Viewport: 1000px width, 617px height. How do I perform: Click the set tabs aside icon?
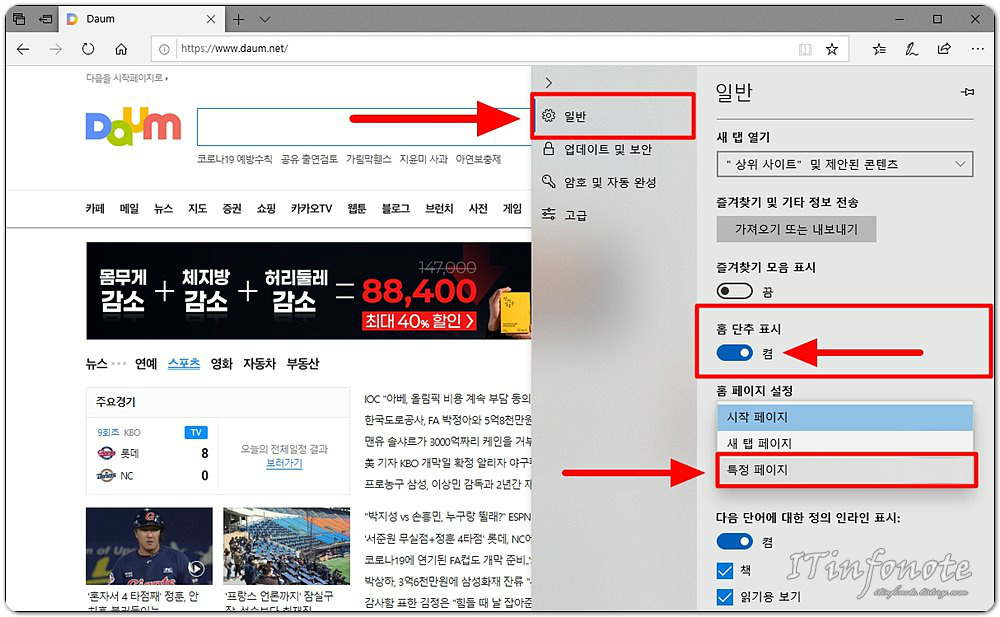pos(46,19)
